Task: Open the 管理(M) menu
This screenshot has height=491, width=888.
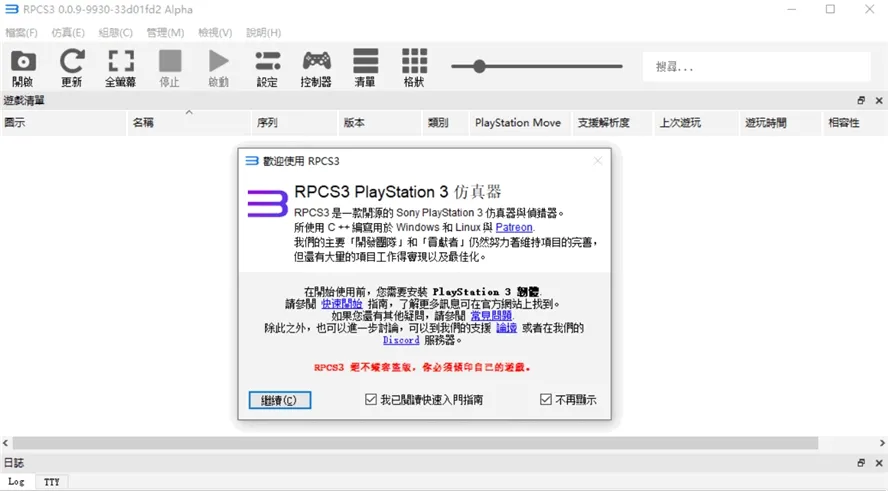Action: point(165,33)
